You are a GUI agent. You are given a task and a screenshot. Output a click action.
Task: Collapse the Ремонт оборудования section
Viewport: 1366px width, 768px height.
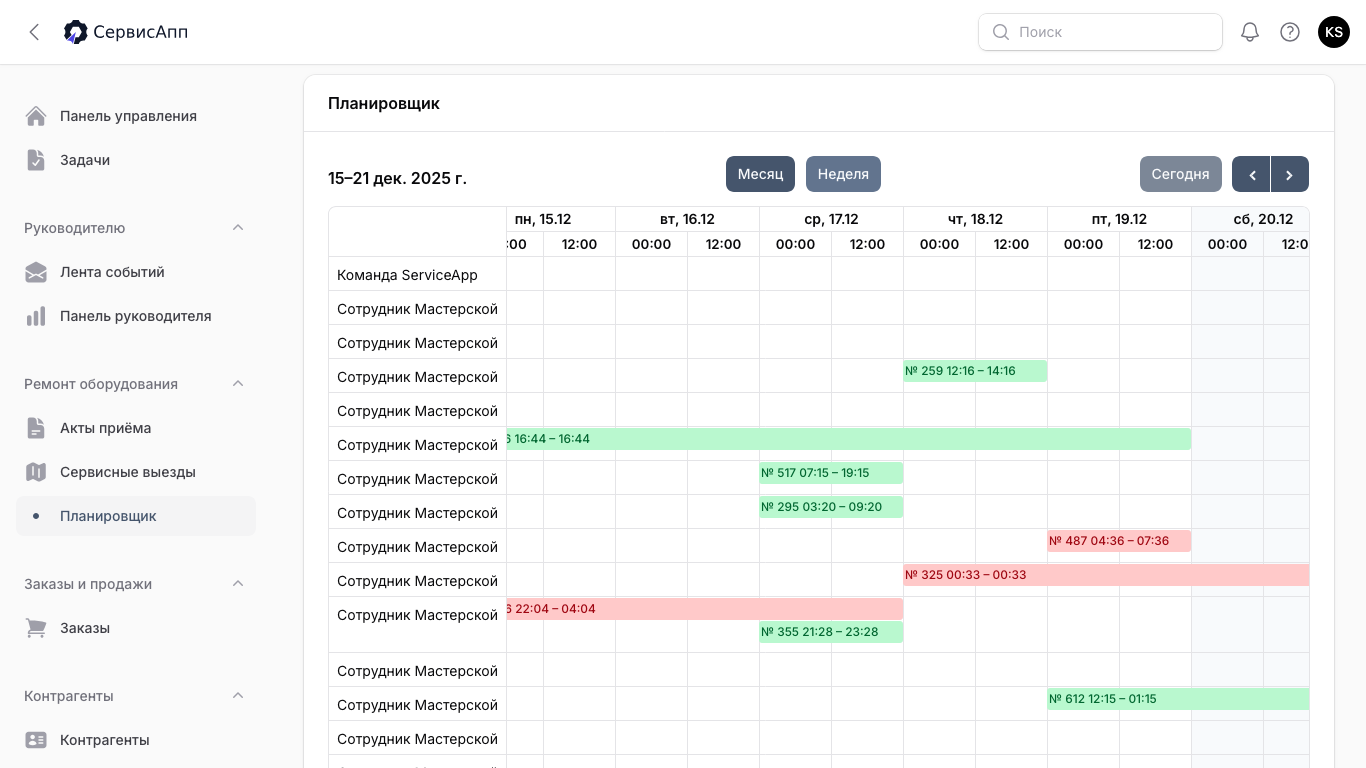(x=238, y=384)
